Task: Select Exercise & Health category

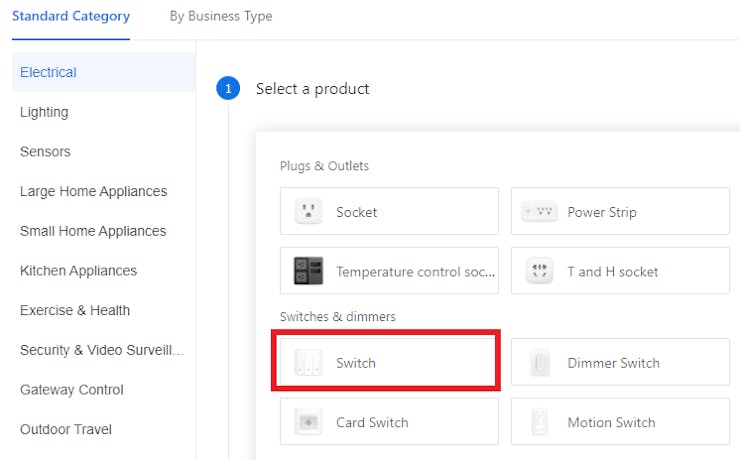Action: point(75,310)
